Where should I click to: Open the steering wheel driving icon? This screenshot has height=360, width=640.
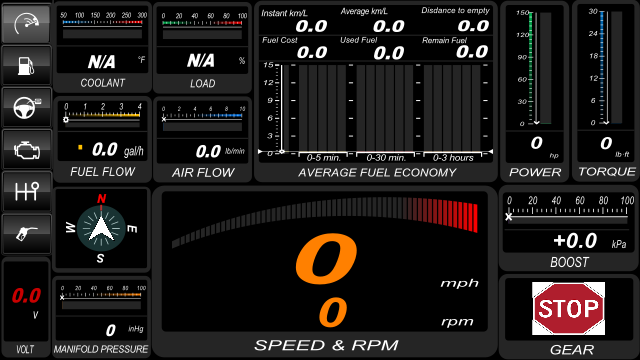tap(27, 107)
